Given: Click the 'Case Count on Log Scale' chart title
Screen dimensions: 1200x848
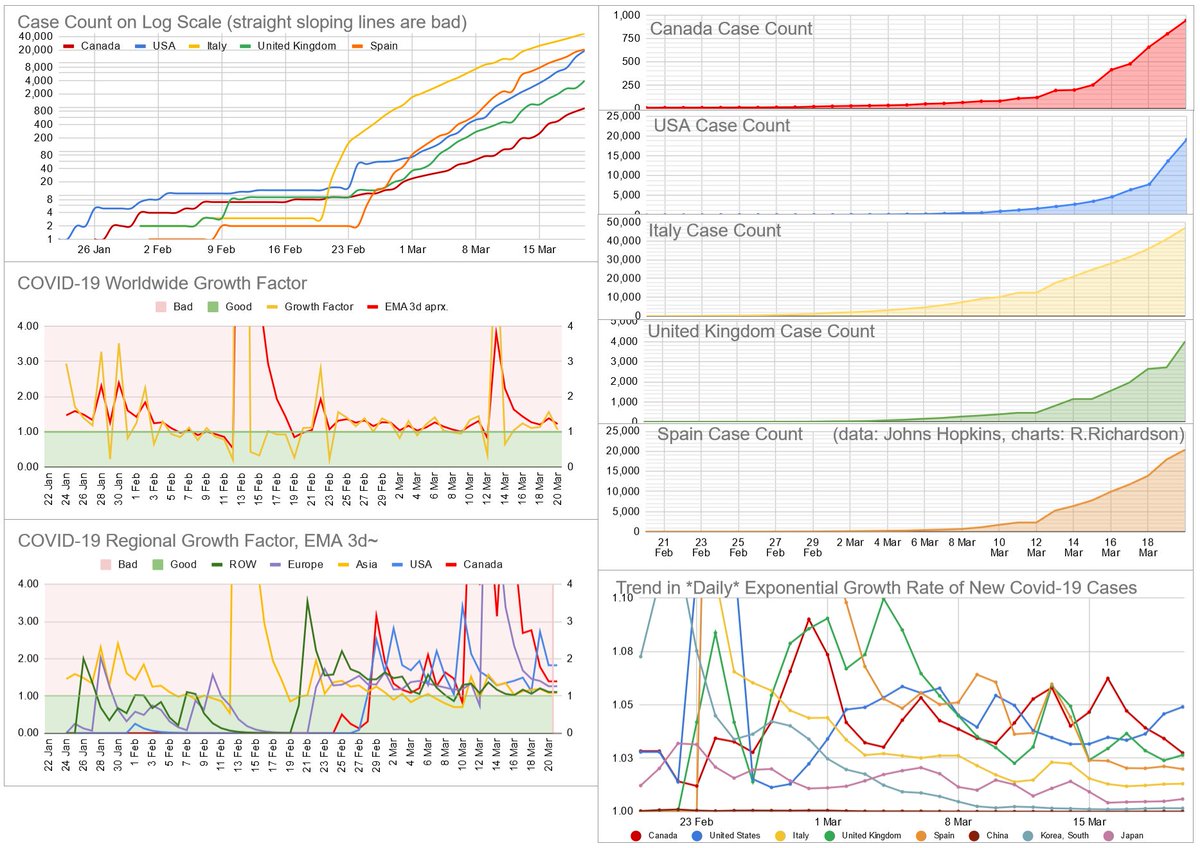Looking at the screenshot, I should (244, 22).
